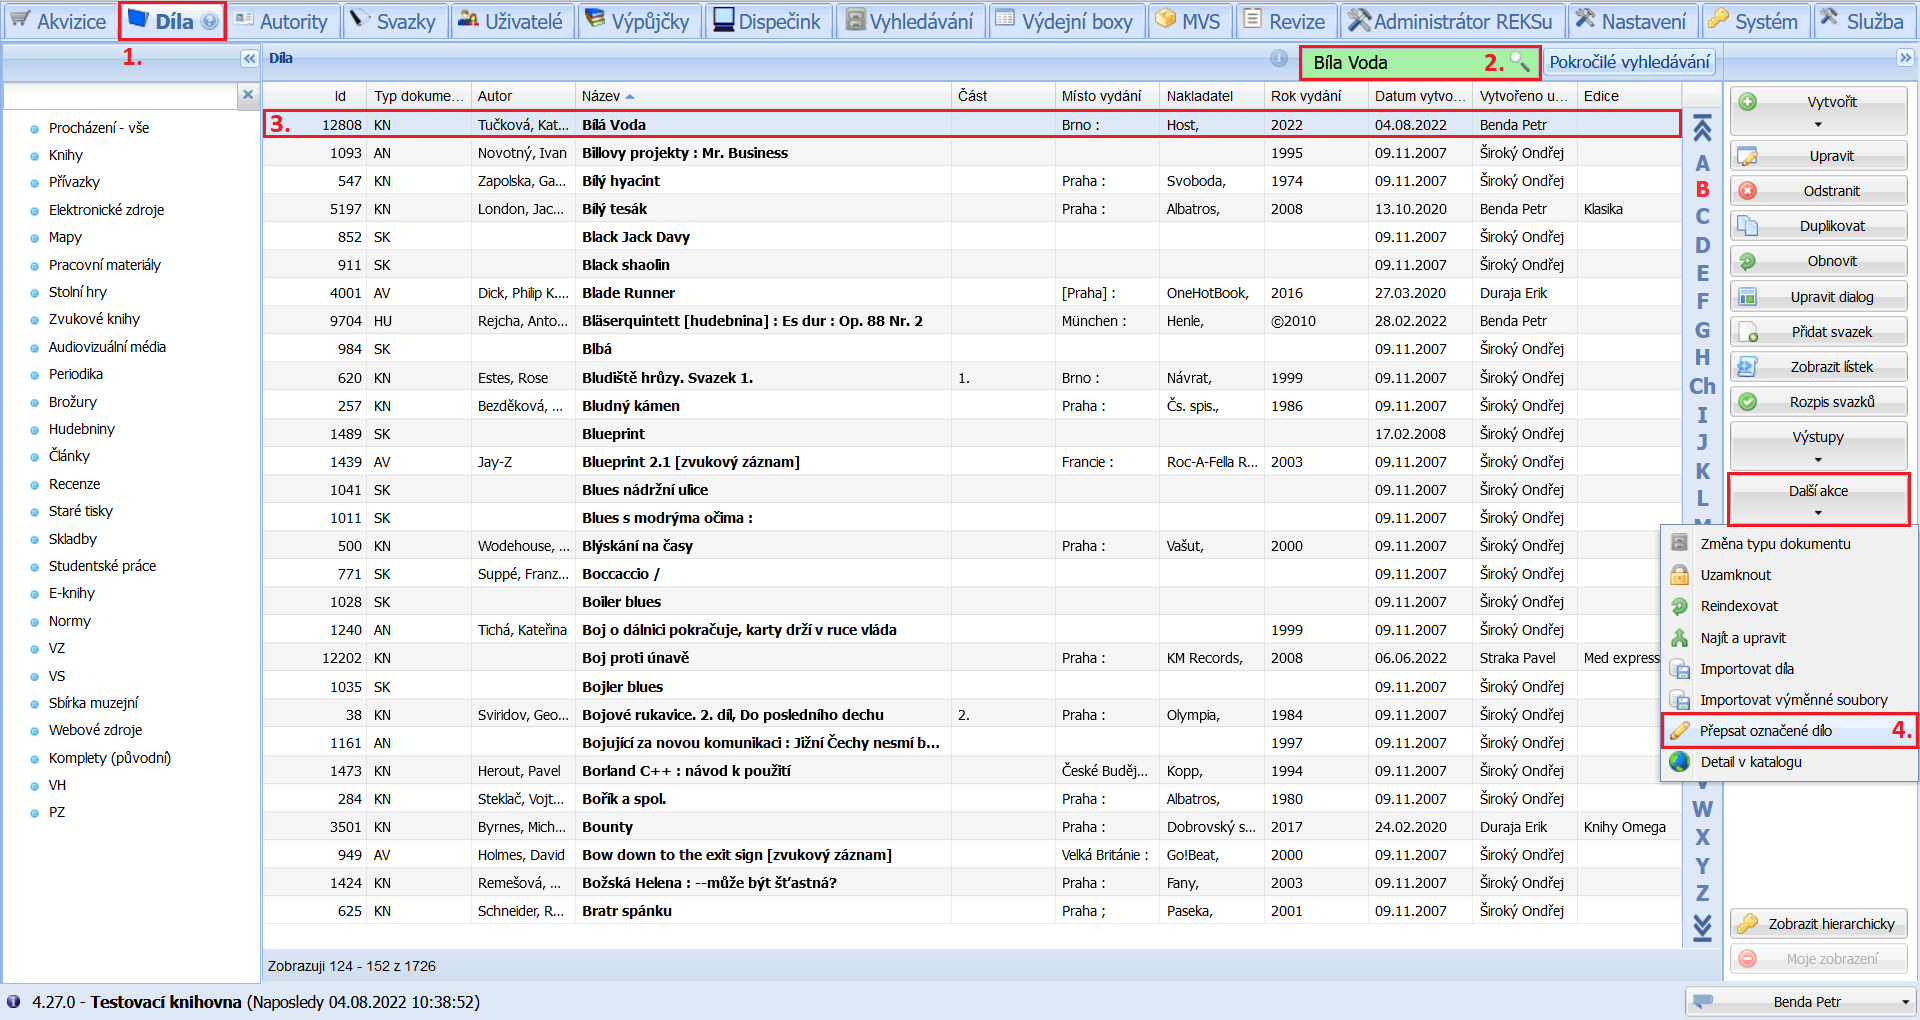Open the Vydejní boxy tab
The image size is (1920, 1020).
[1065, 21]
